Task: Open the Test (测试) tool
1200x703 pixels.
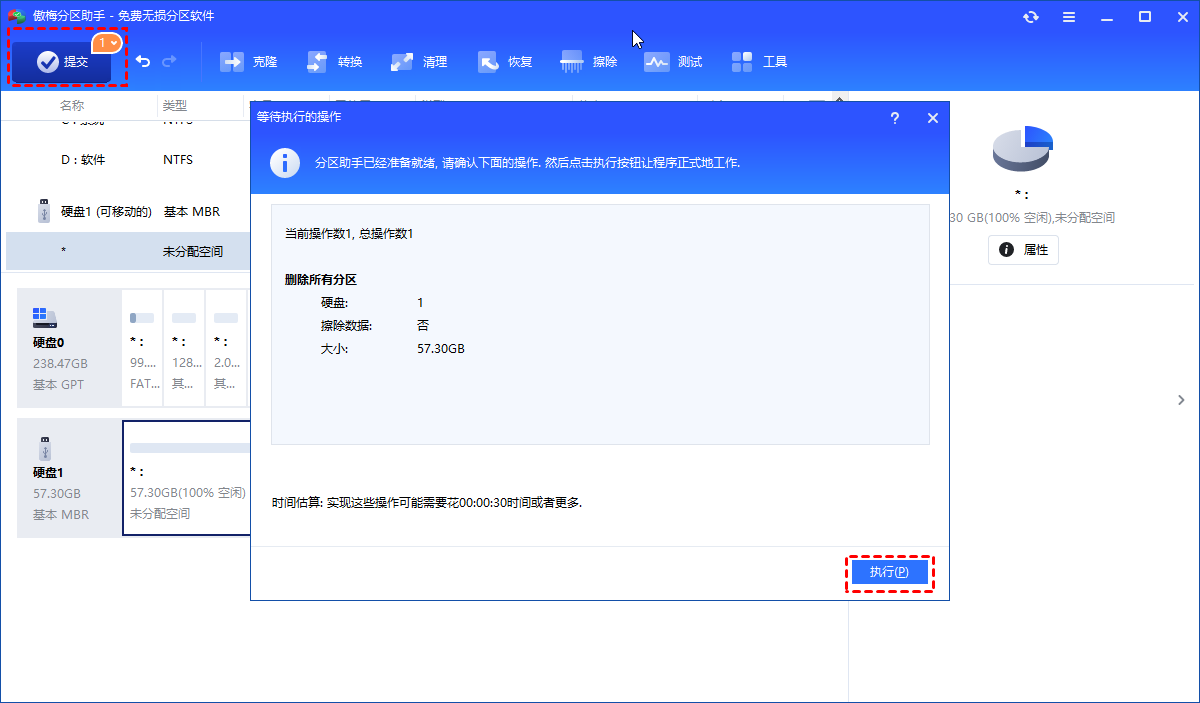Action: pos(674,62)
